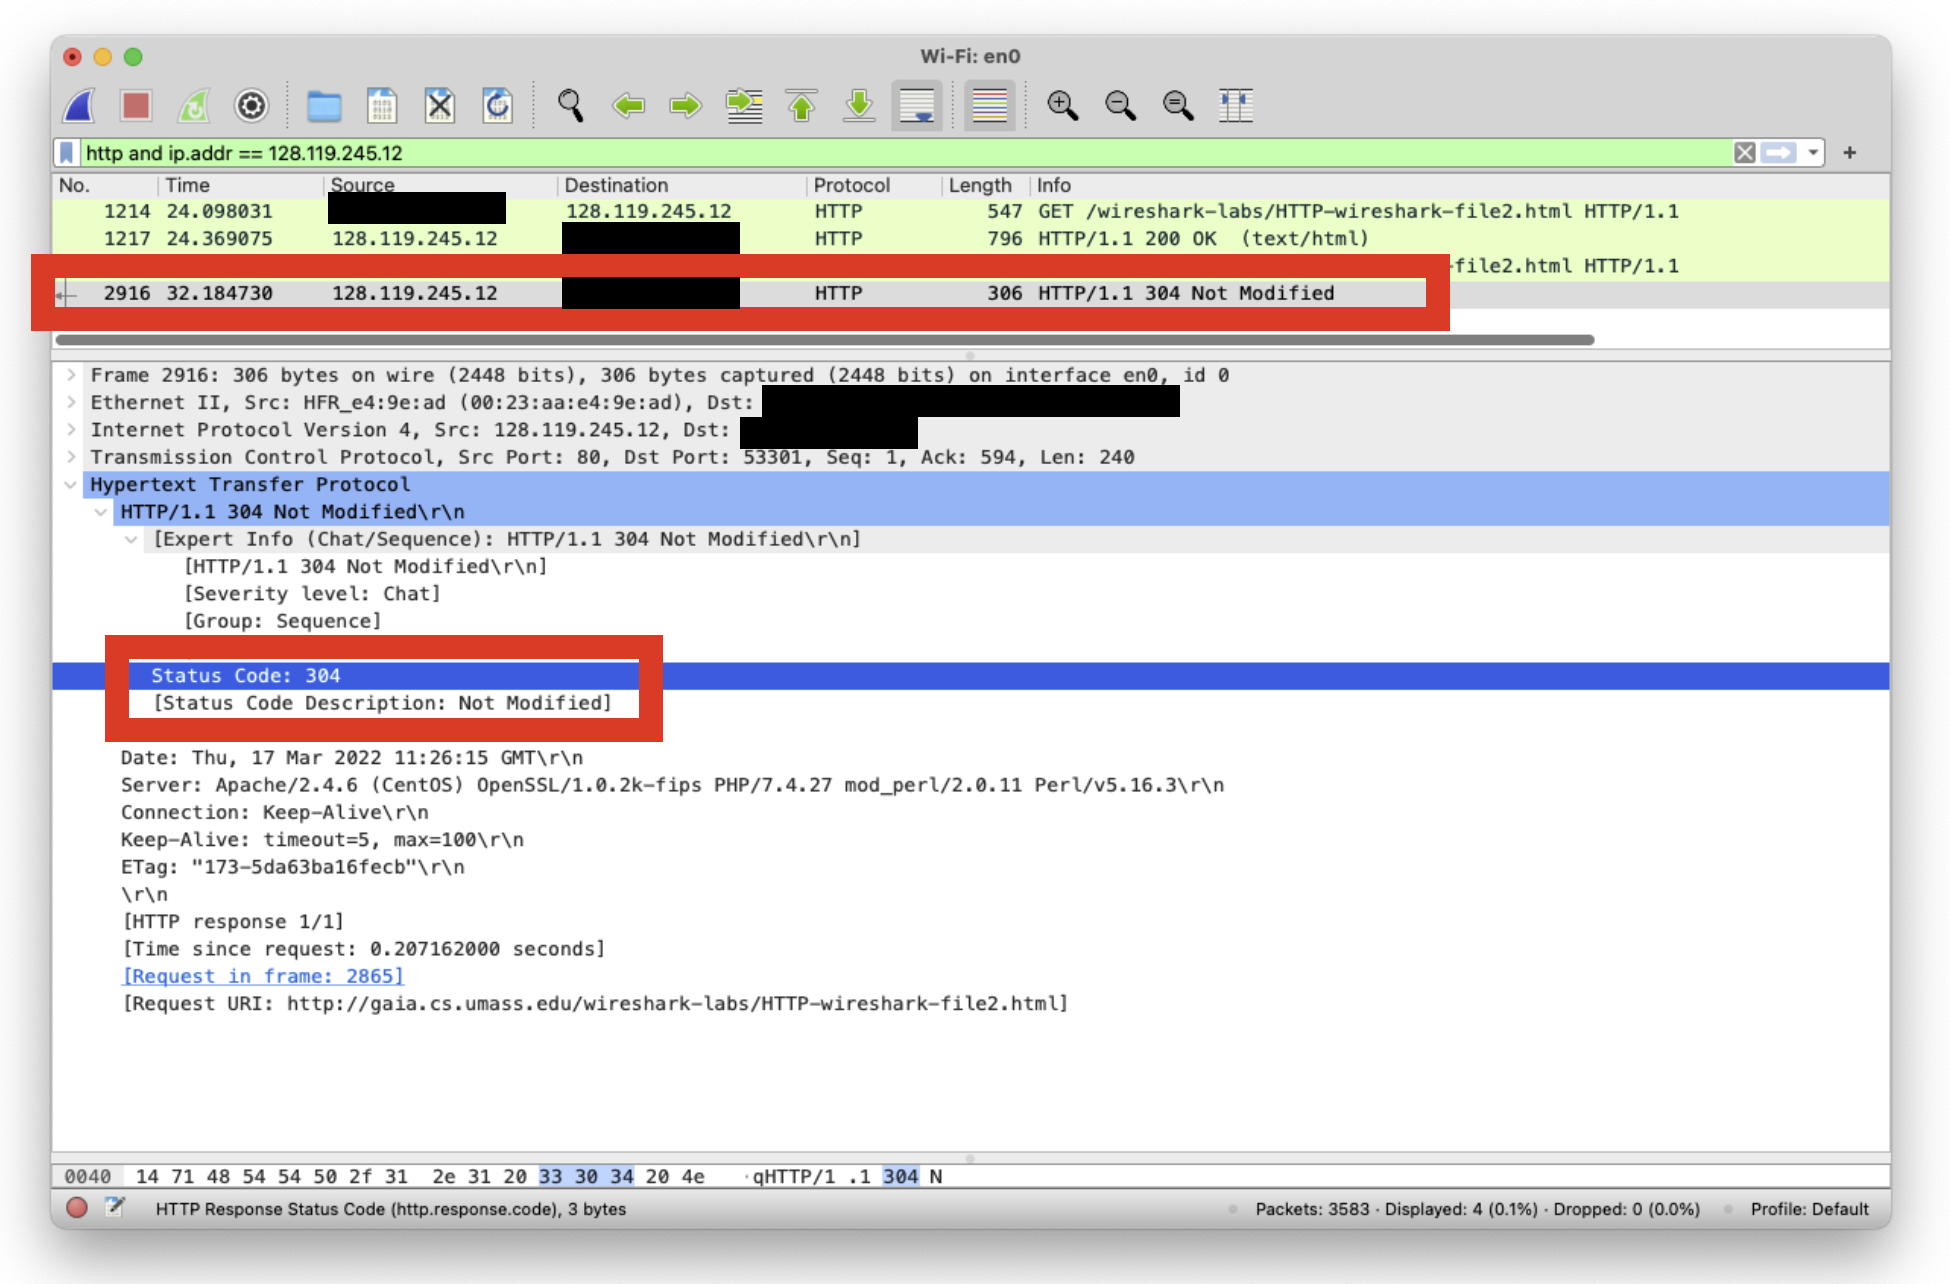Image resolution: width=1950 pixels, height=1284 pixels.
Task: Open a capture file folder icon
Action: point(324,105)
